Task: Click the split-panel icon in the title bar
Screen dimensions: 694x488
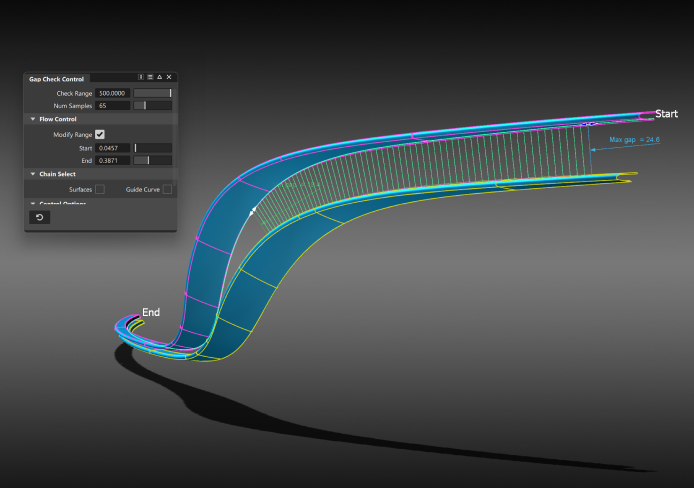Action: [141, 77]
